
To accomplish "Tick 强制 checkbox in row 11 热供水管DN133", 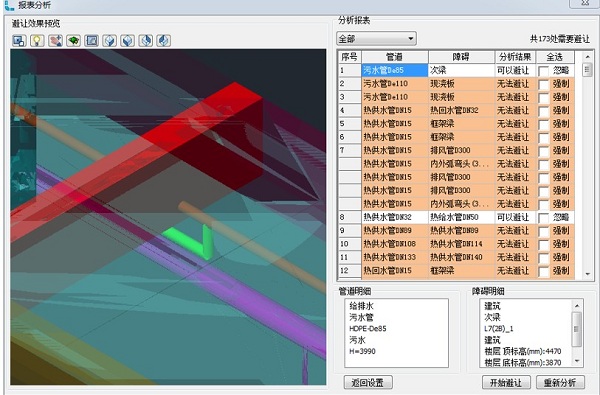I will (x=543, y=258).
